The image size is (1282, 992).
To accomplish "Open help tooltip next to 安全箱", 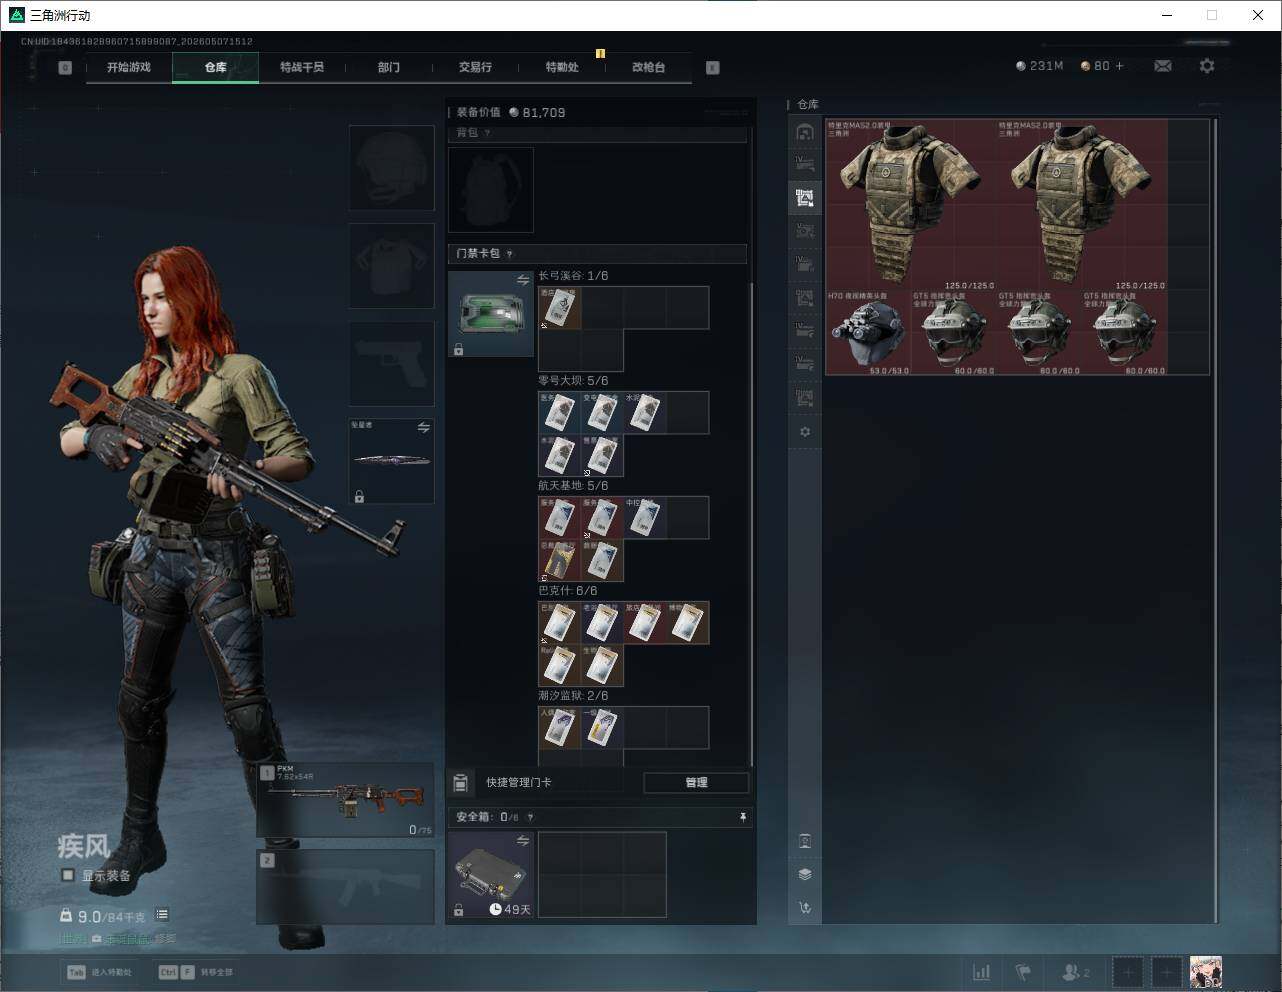I will [x=530, y=817].
